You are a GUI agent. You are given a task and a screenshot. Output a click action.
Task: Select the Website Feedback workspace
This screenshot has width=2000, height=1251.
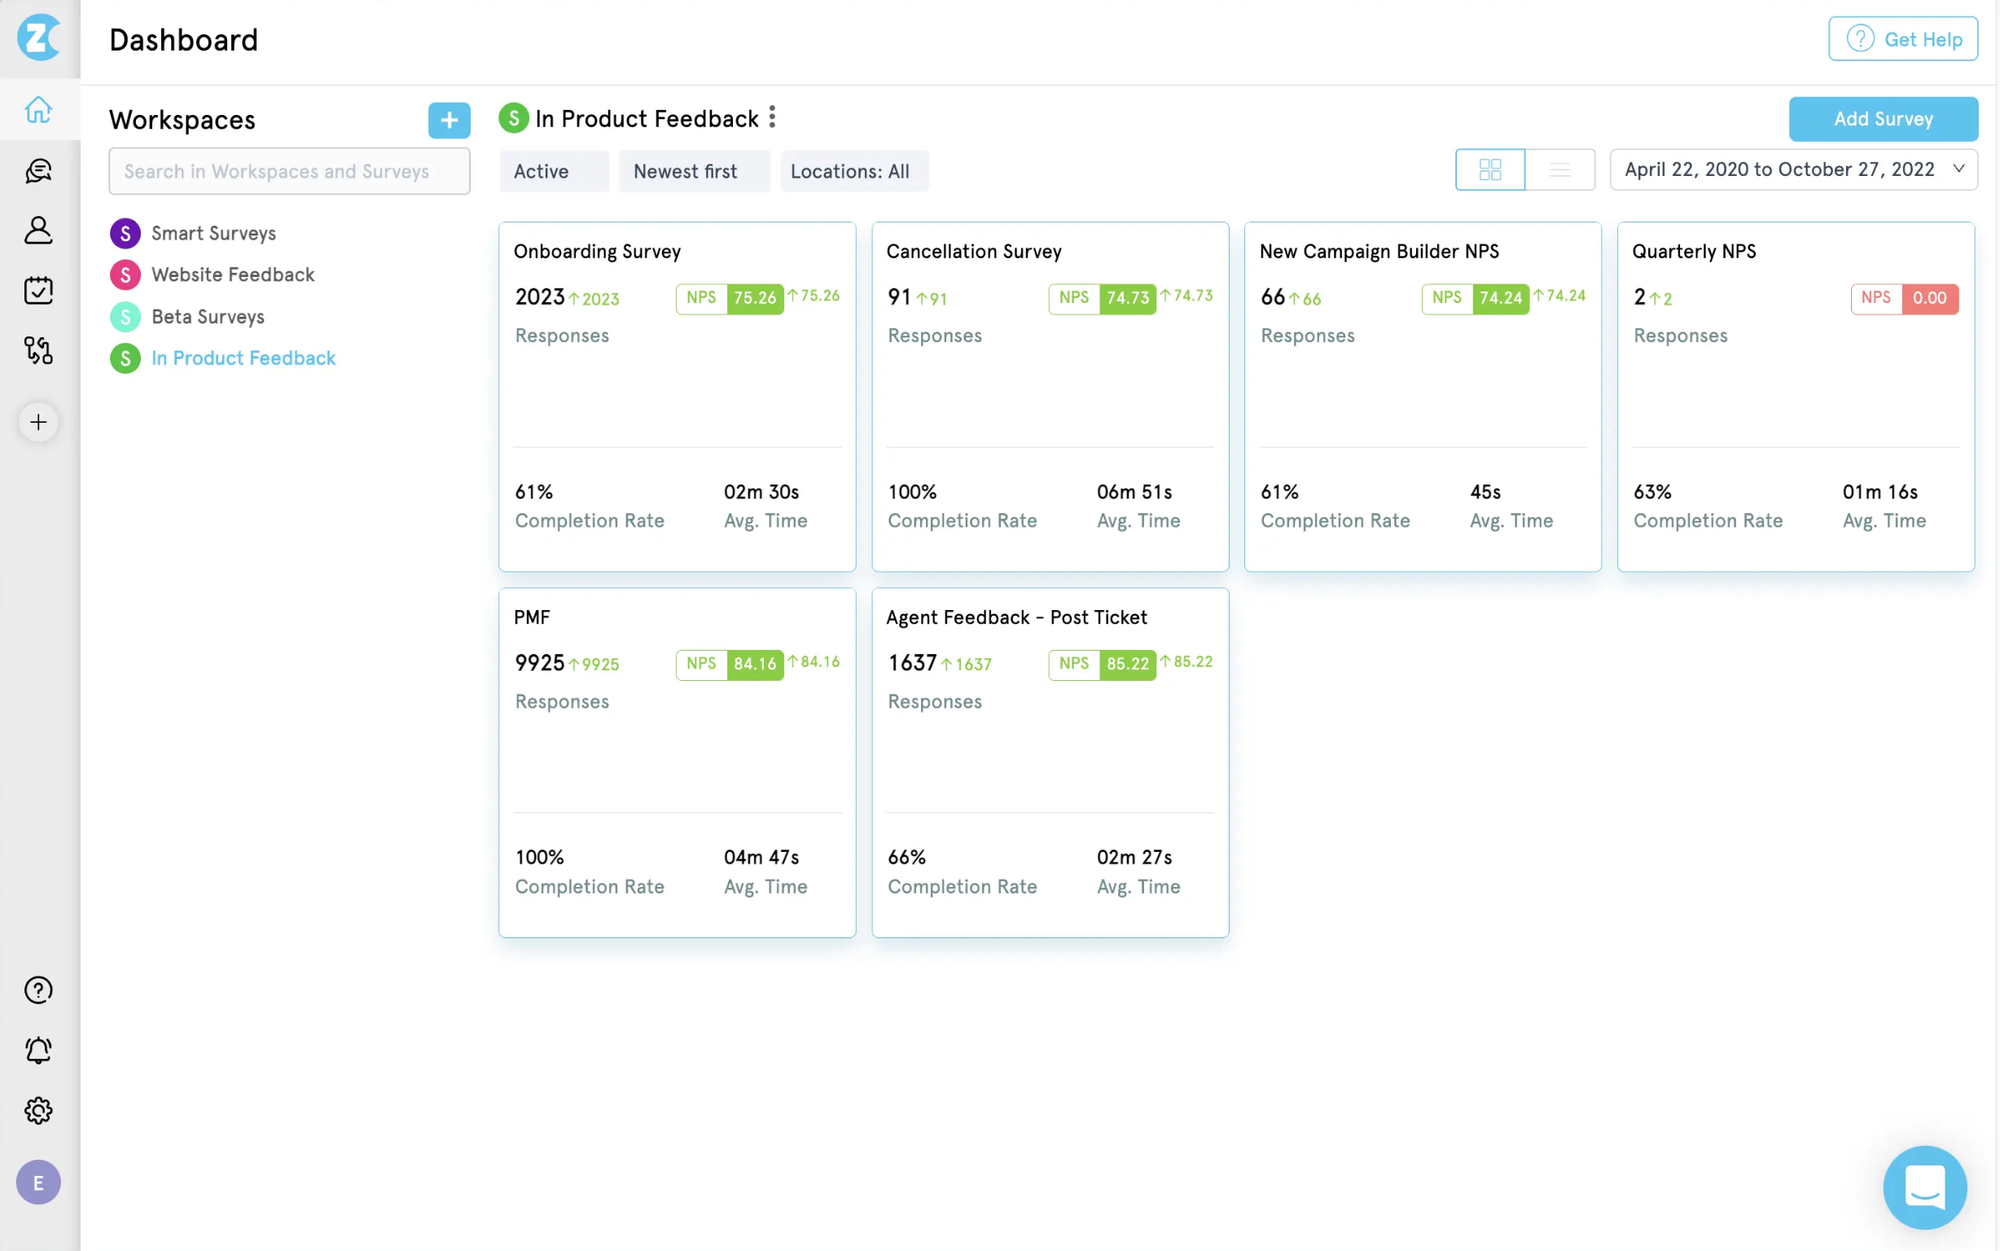pos(232,274)
